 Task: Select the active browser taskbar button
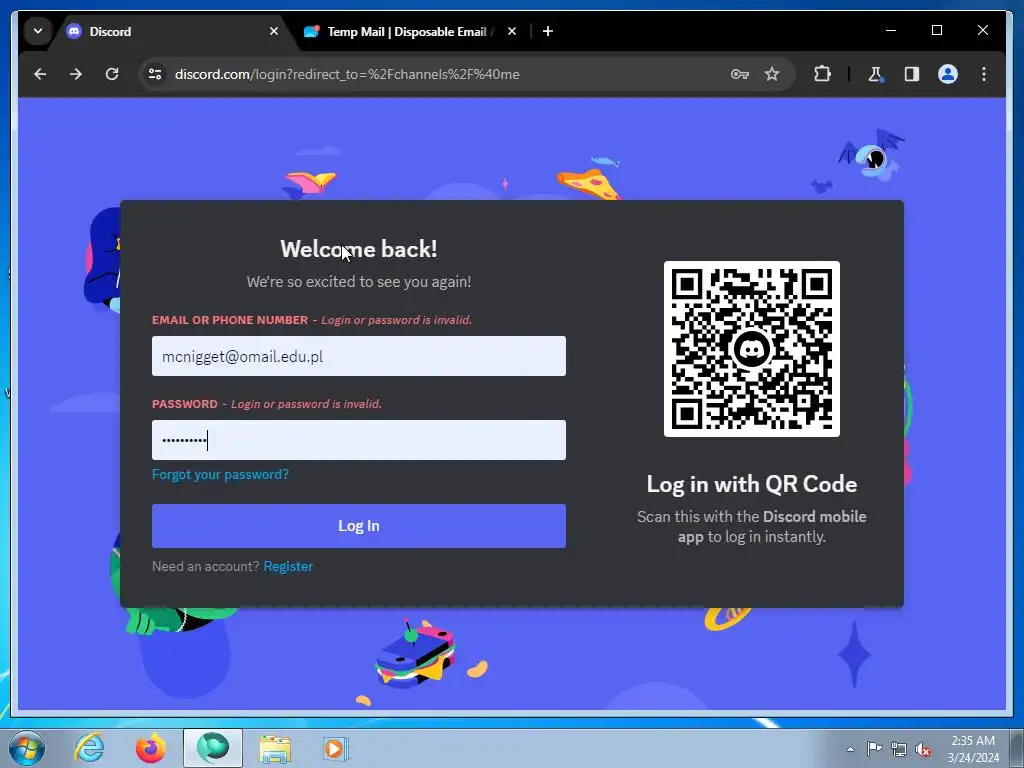(x=213, y=748)
